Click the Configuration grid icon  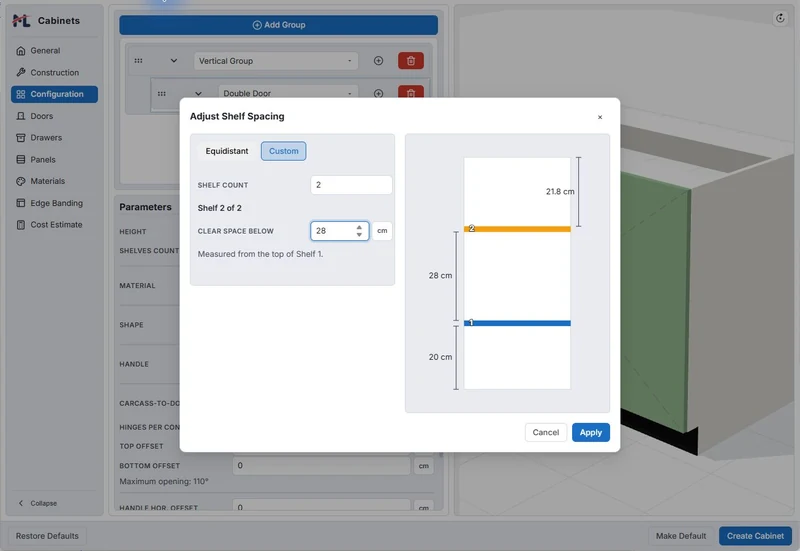(x=20, y=94)
